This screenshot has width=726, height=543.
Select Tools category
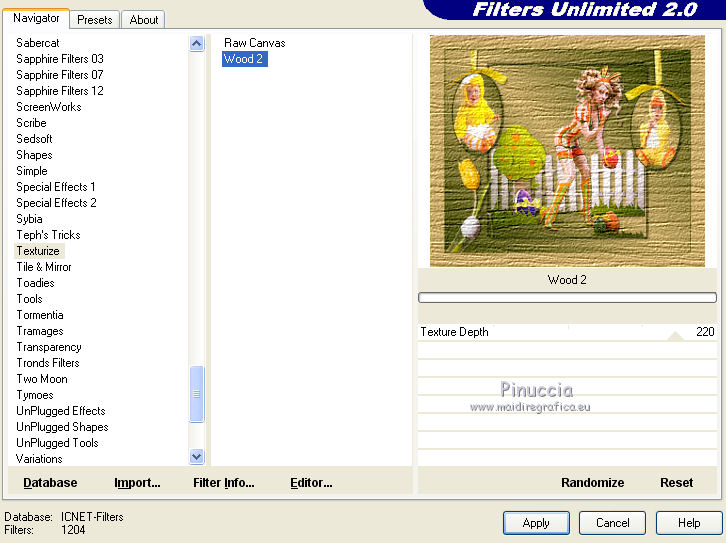click(30, 299)
